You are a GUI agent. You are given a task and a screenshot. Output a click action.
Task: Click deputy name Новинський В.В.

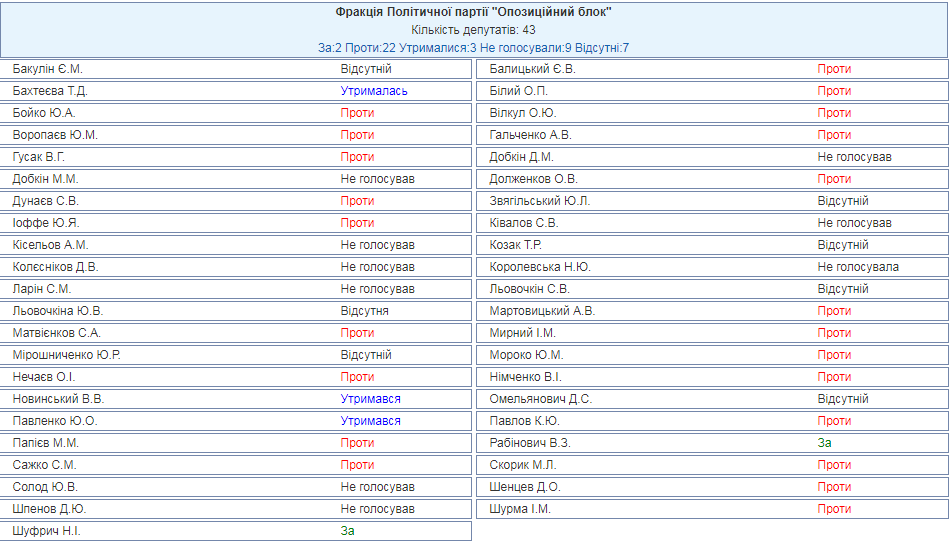coord(58,399)
